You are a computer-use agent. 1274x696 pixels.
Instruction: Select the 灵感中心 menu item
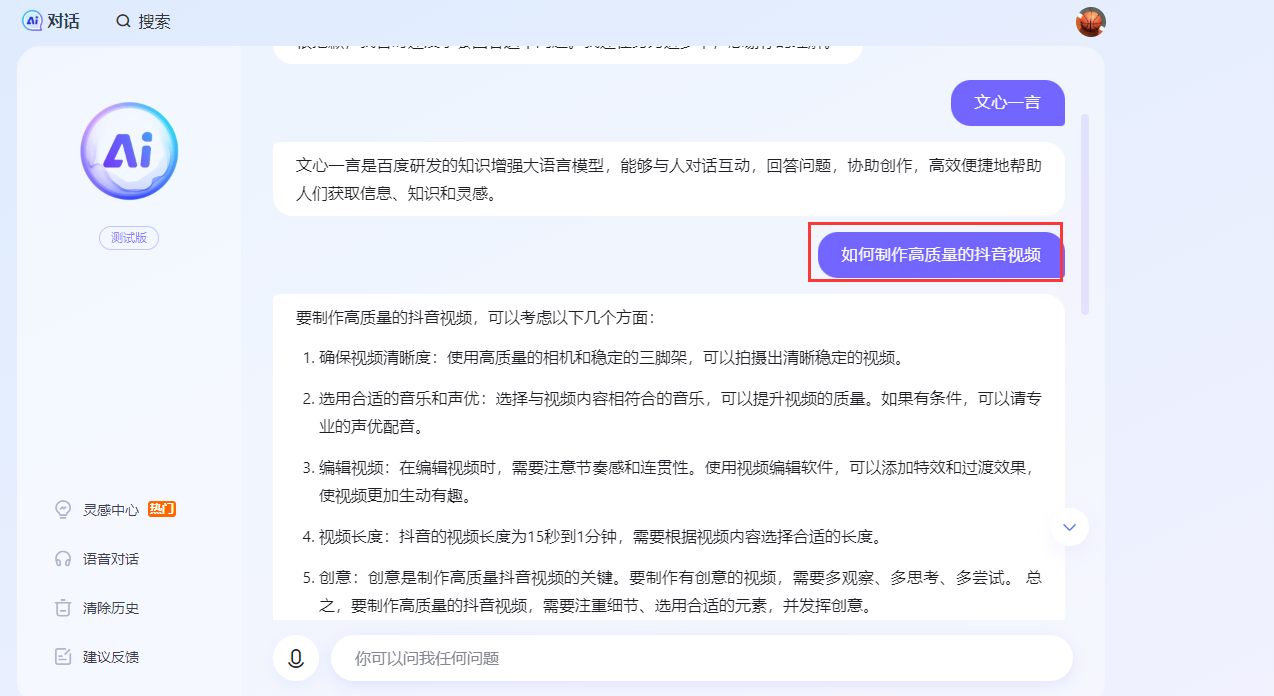coord(111,510)
